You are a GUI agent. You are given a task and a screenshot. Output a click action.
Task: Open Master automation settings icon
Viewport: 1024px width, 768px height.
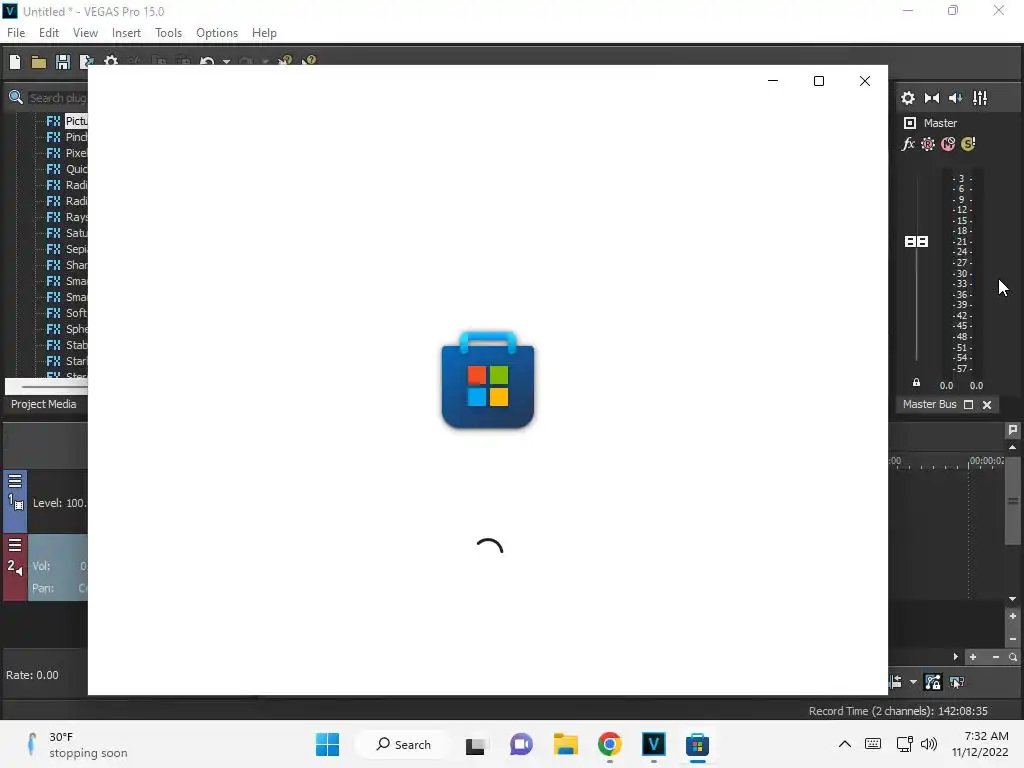(928, 144)
